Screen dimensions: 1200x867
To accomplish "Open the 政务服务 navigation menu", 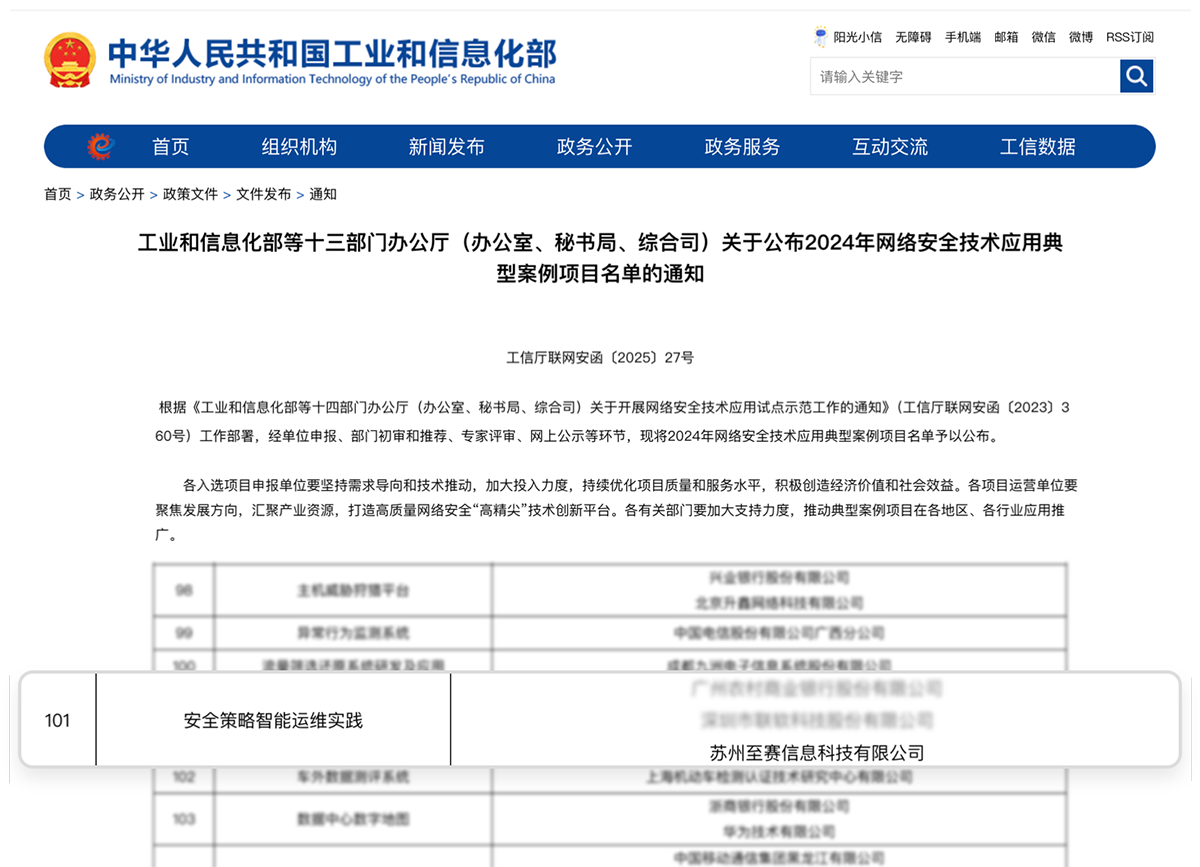I will click(x=742, y=147).
